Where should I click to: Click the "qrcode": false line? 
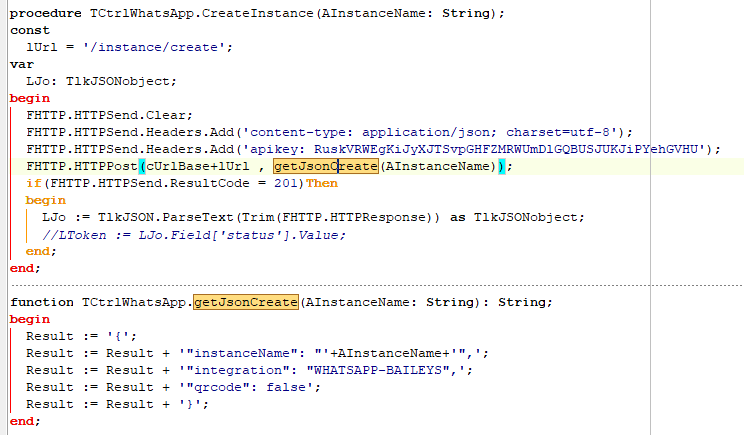click(174, 388)
